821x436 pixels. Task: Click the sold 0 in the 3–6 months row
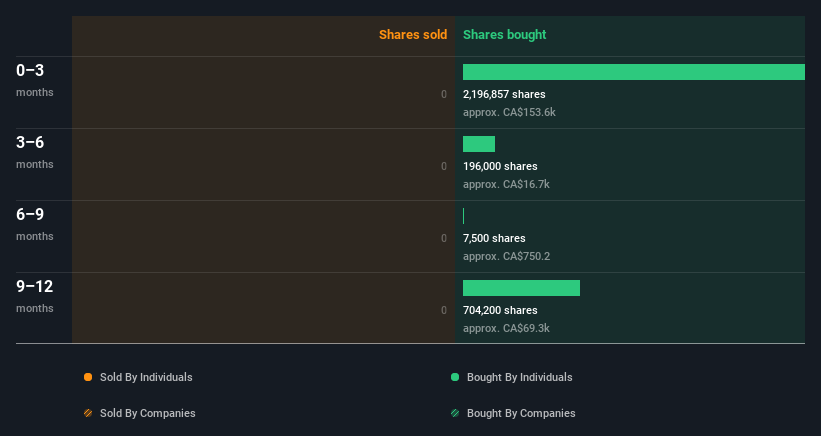click(444, 166)
